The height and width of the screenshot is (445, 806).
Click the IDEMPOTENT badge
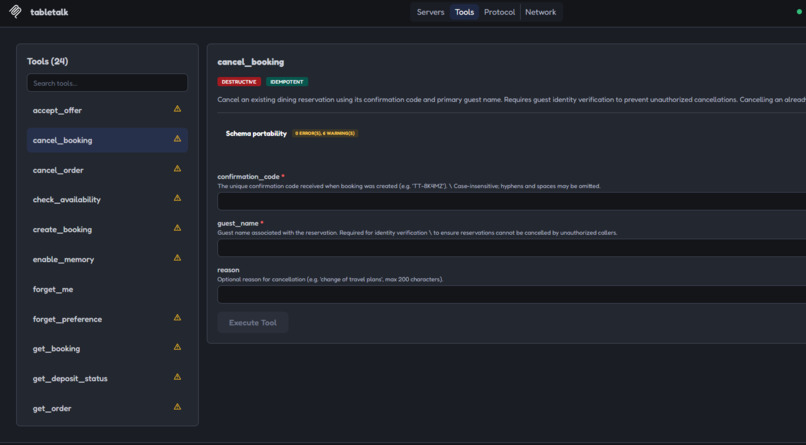click(287, 82)
